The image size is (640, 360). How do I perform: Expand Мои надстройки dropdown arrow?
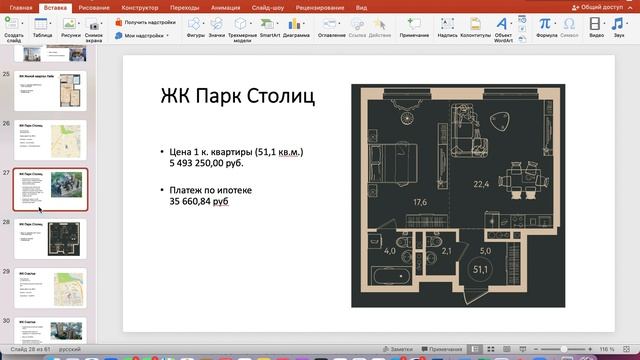pos(167,36)
